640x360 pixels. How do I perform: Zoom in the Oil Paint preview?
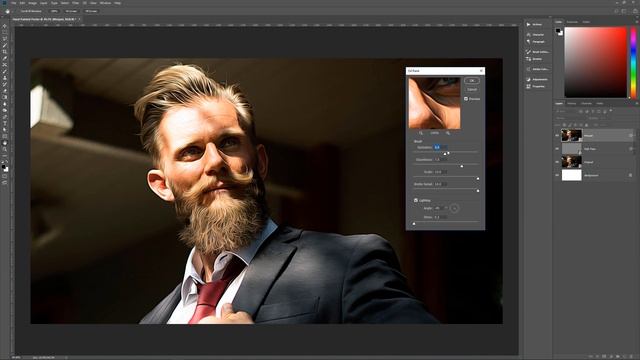click(448, 133)
